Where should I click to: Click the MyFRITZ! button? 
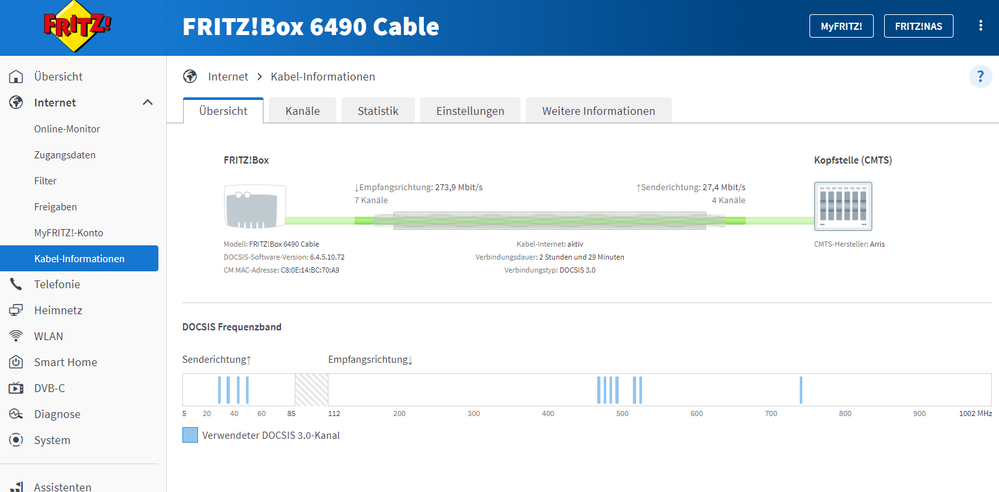pos(841,27)
